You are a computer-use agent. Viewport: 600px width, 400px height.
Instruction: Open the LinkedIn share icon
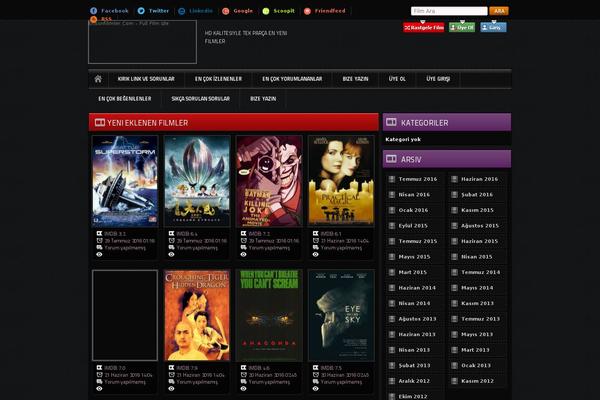[x=182, y=11]
